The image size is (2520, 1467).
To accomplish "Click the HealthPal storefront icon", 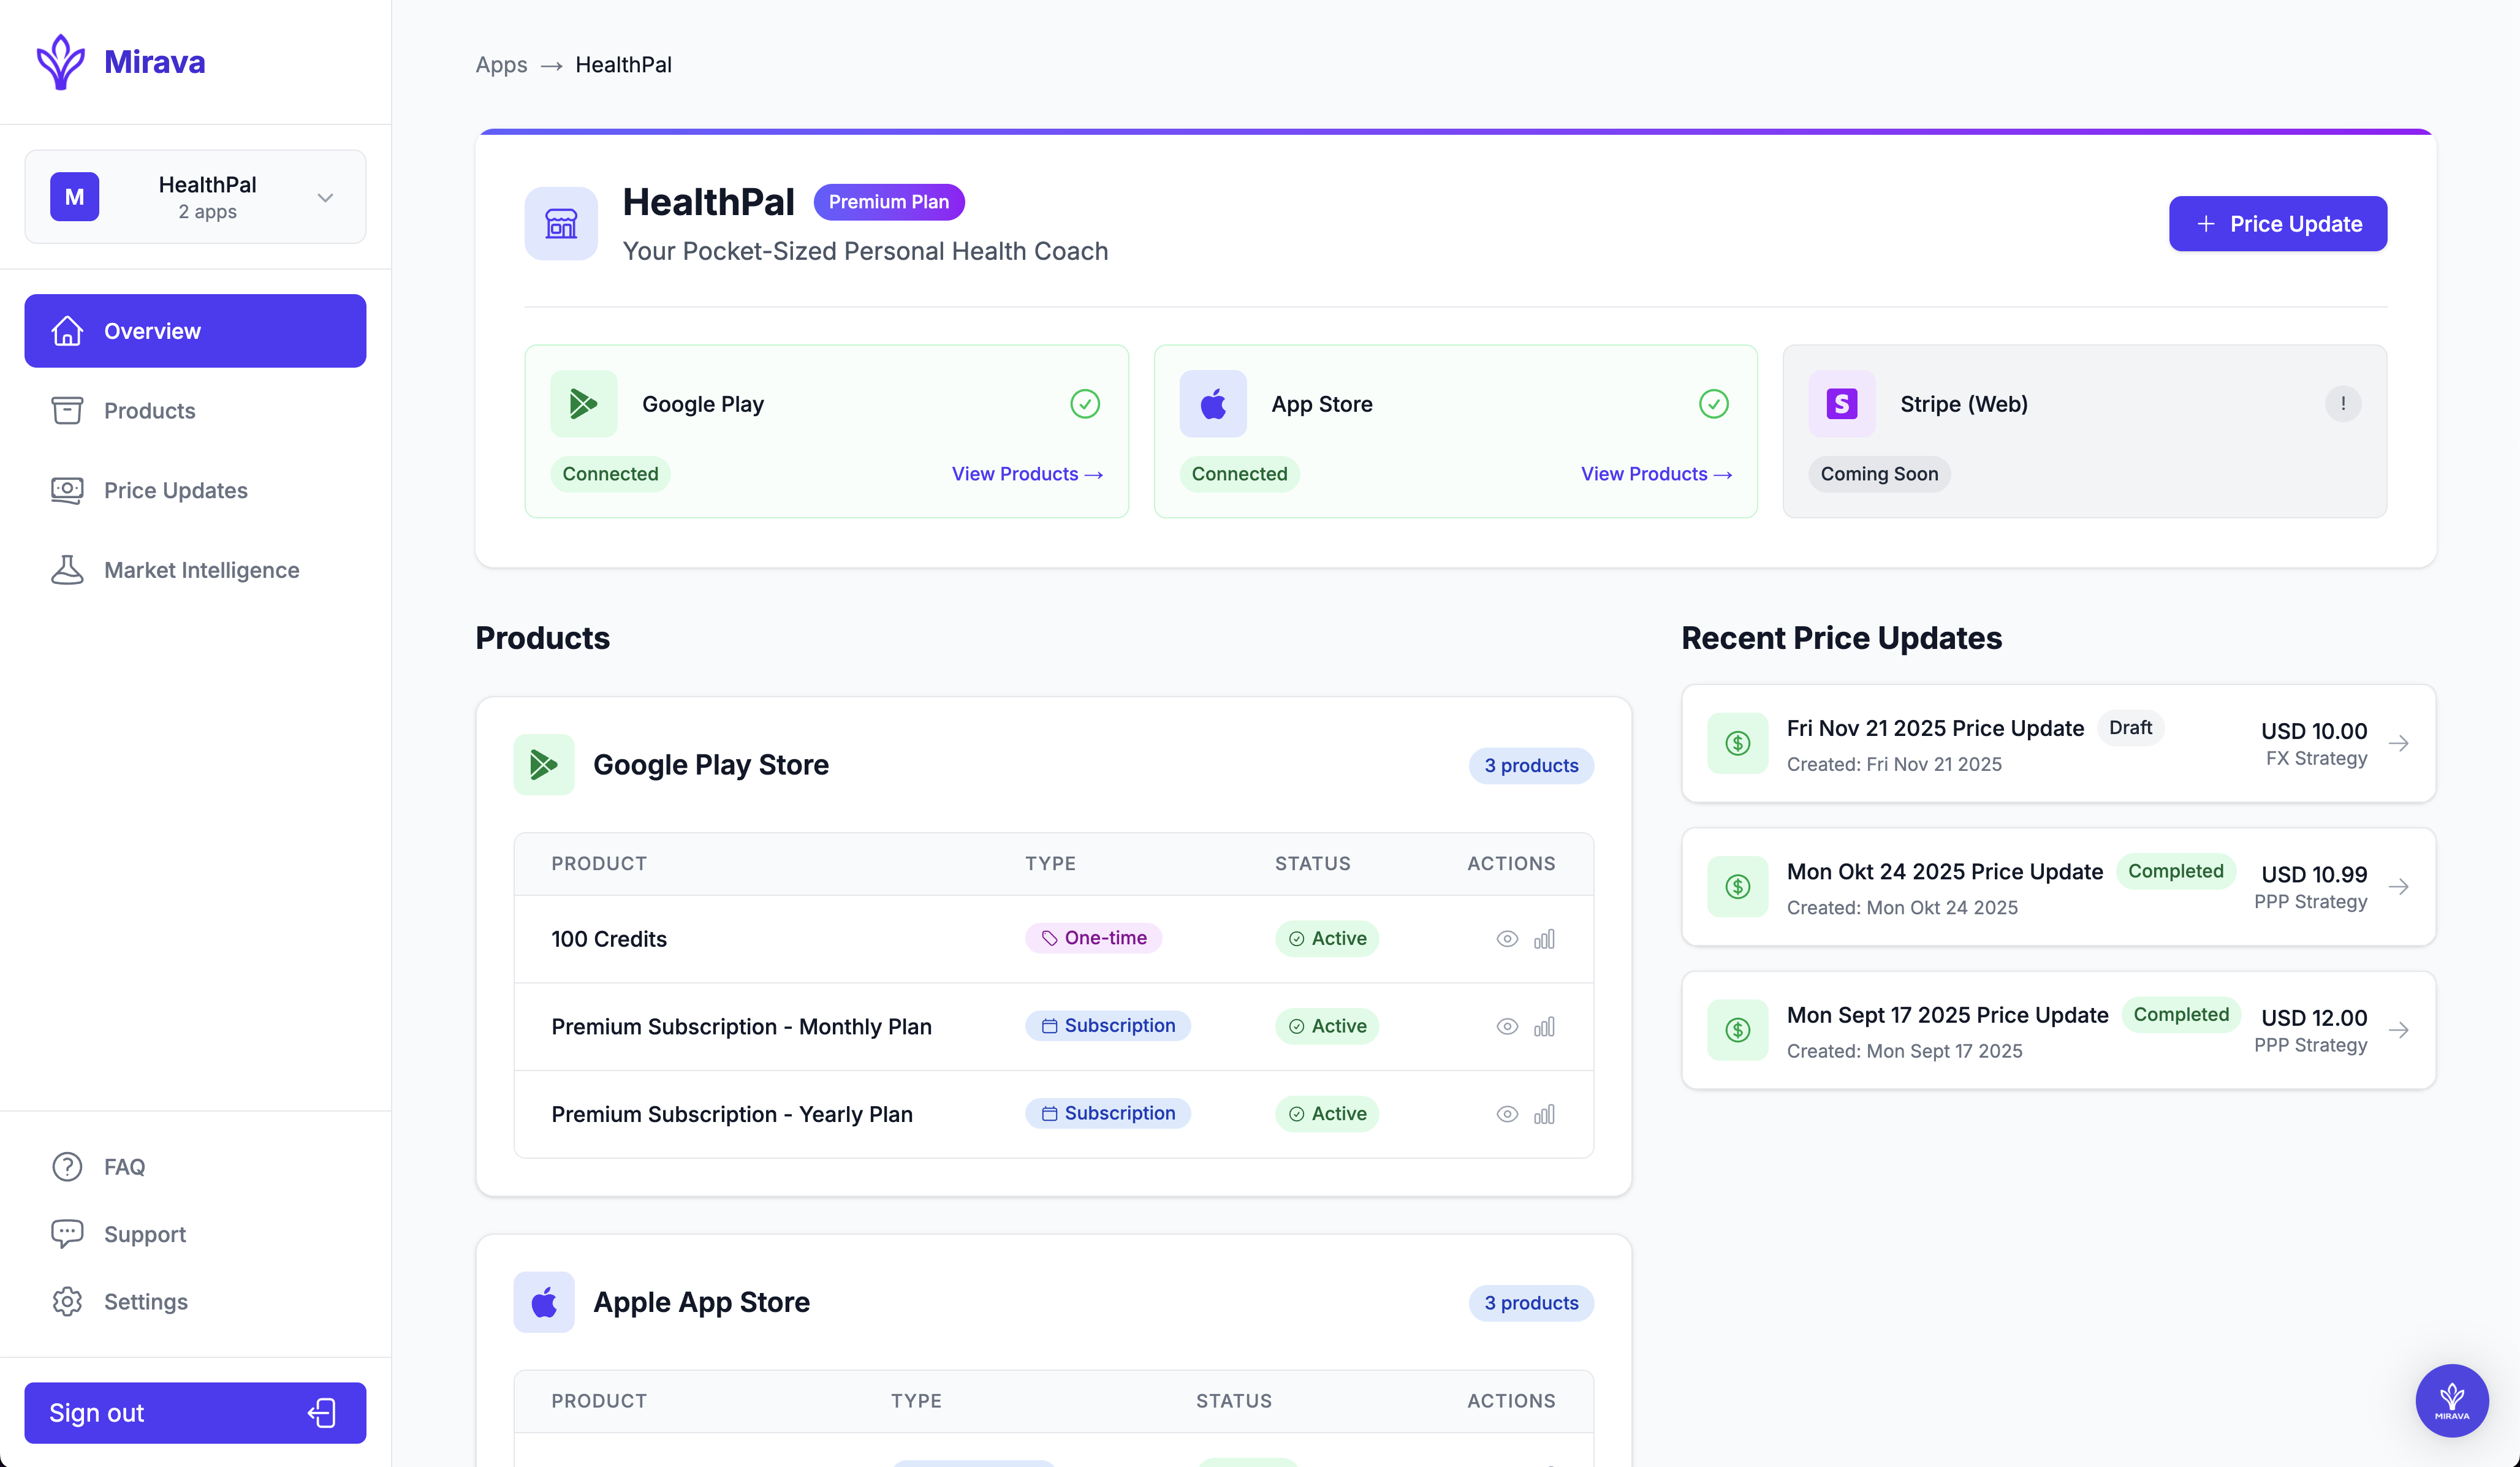I will (x=561, y=223).
